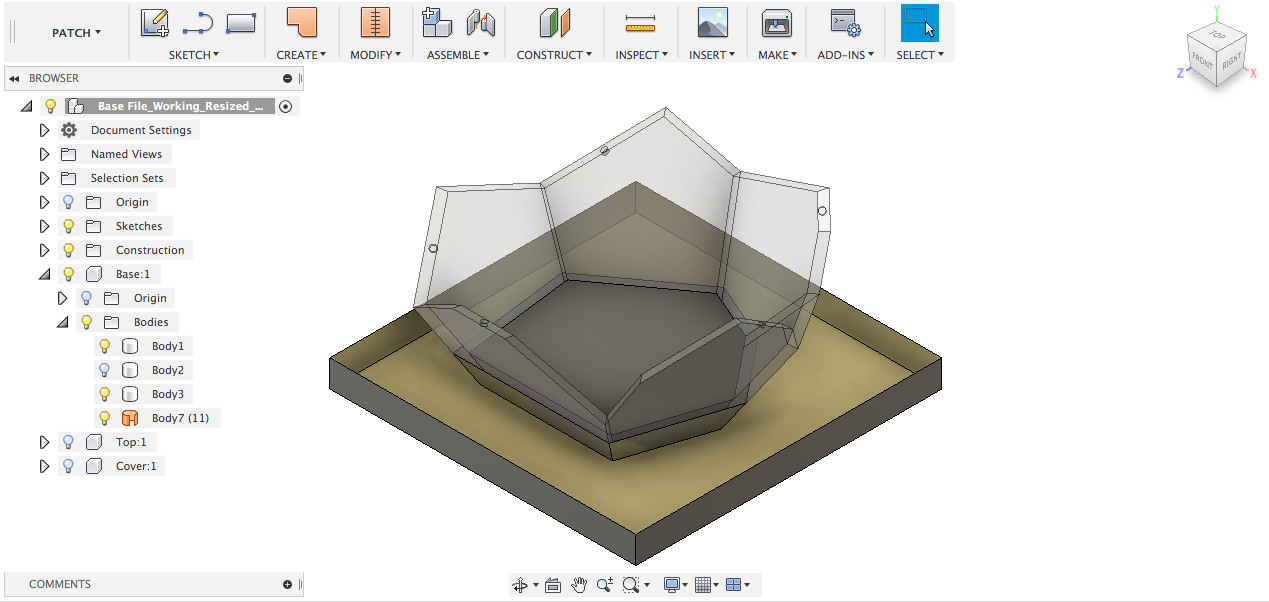Hide the Sketches folder light bulb
Image resolution: width=1269 pixels, height=602 pixels.
click(69, 226)
